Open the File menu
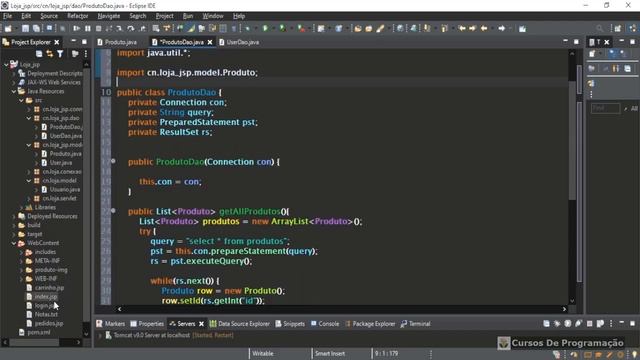 7,16
